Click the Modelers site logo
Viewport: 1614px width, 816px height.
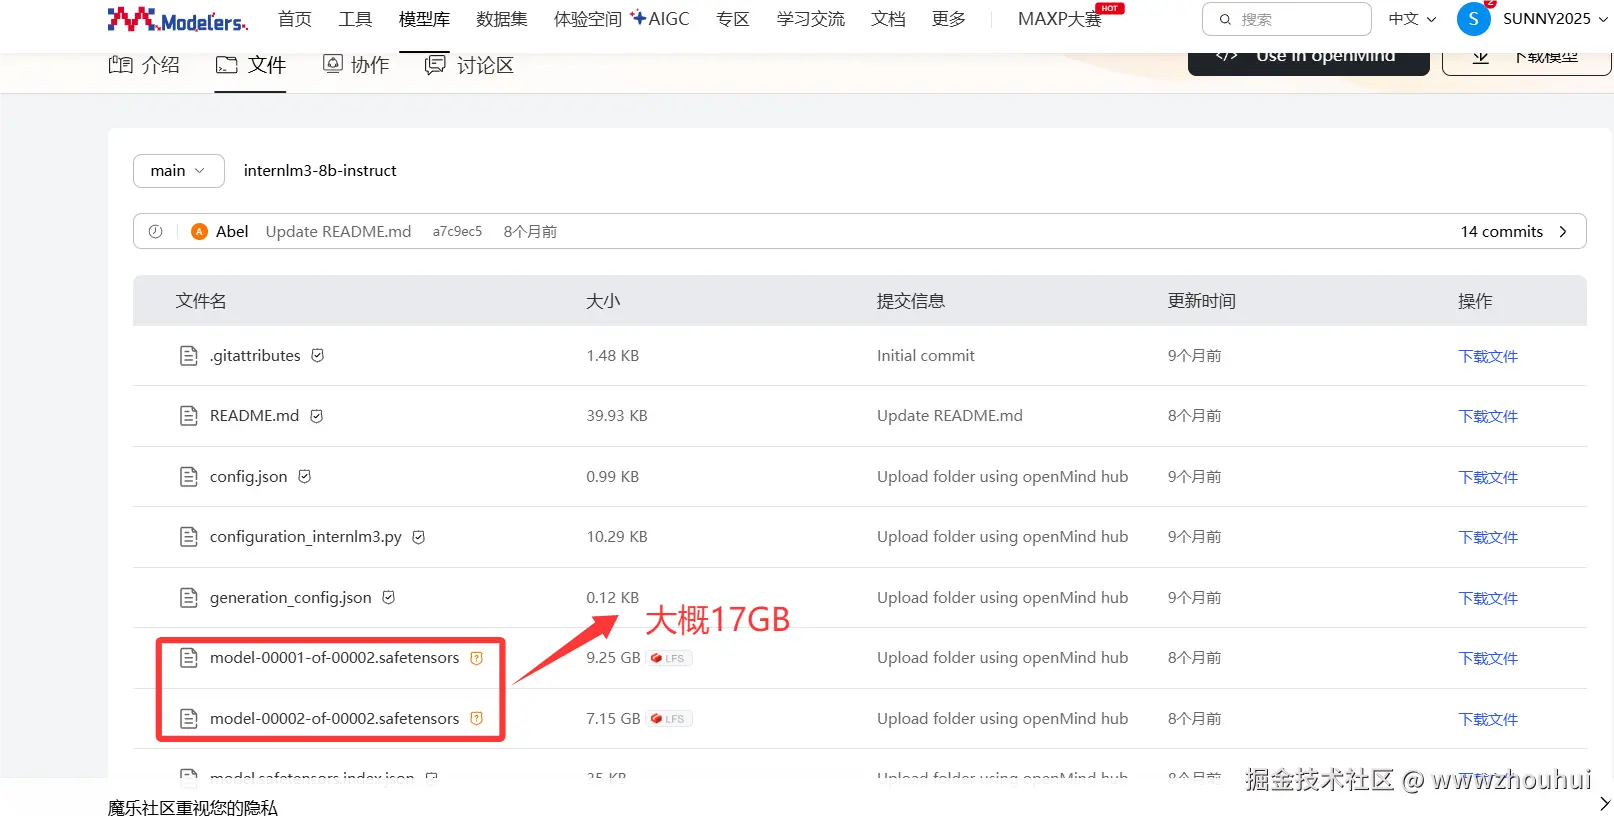[178, 19]
